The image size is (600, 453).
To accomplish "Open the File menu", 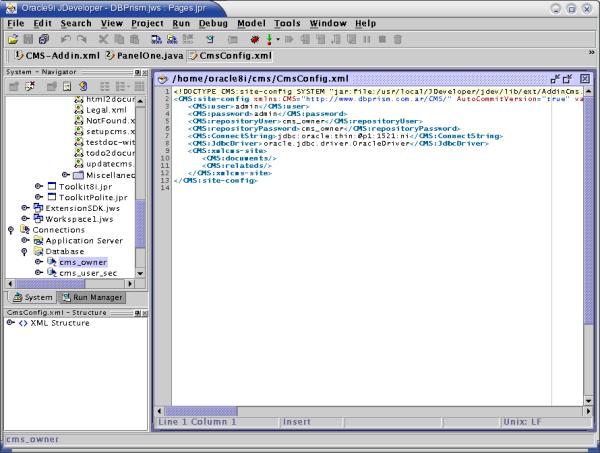I will (16, 23).
